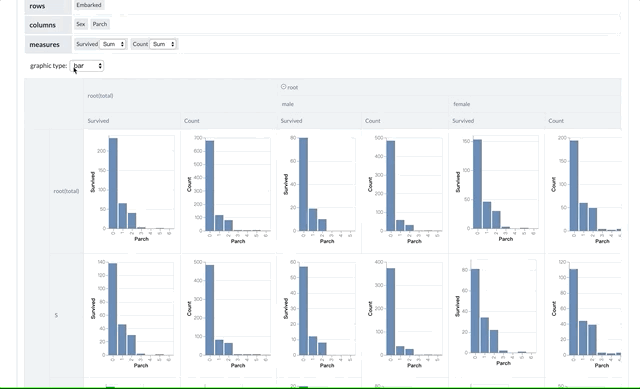Viewport: 640px width, 389px height.
Task: Select S row root(total) Count chart
Action: tap(228, 314)
